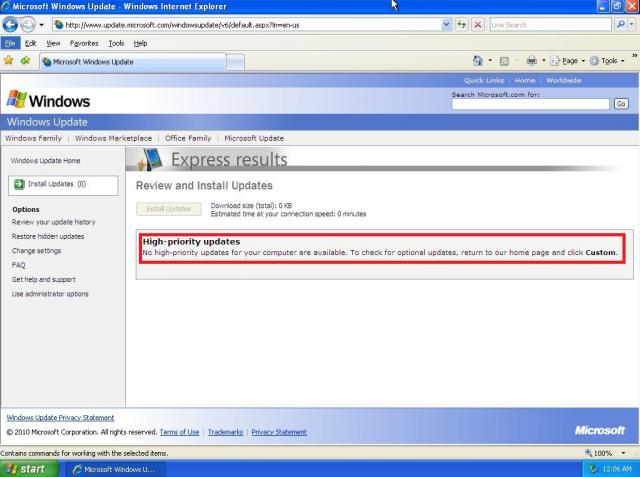The width and height of the screenshot is (640, 477).
Task: Click the 100% zoom level control
Action: click(598, 453)
